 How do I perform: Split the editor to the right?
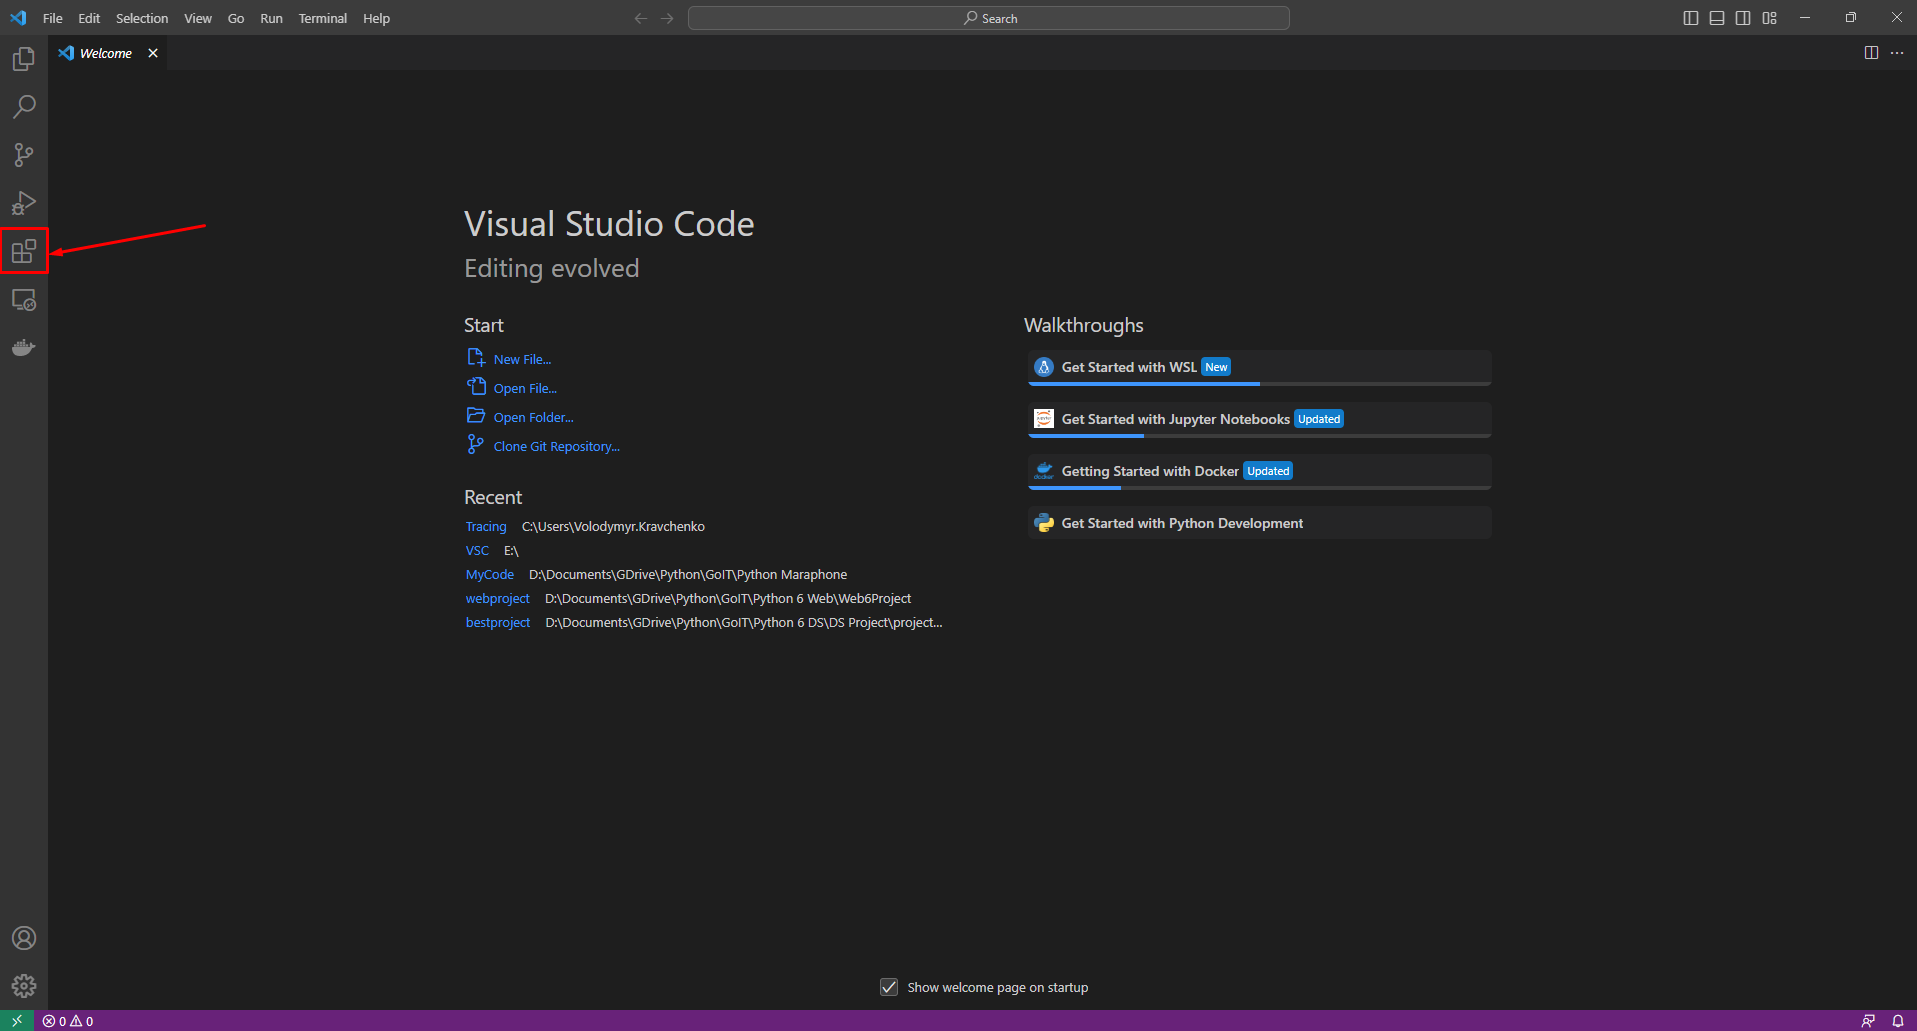tap(1871, 53)
